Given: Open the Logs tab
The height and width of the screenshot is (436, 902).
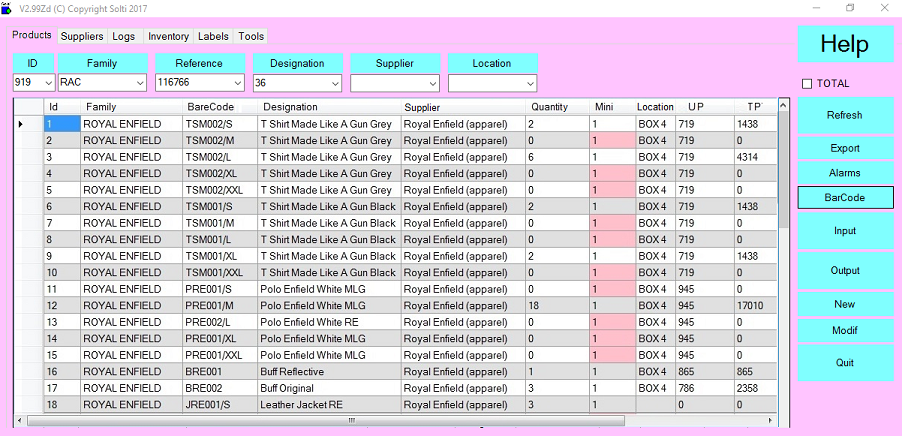Looking at the screenshot, I should tap(124, 36).
